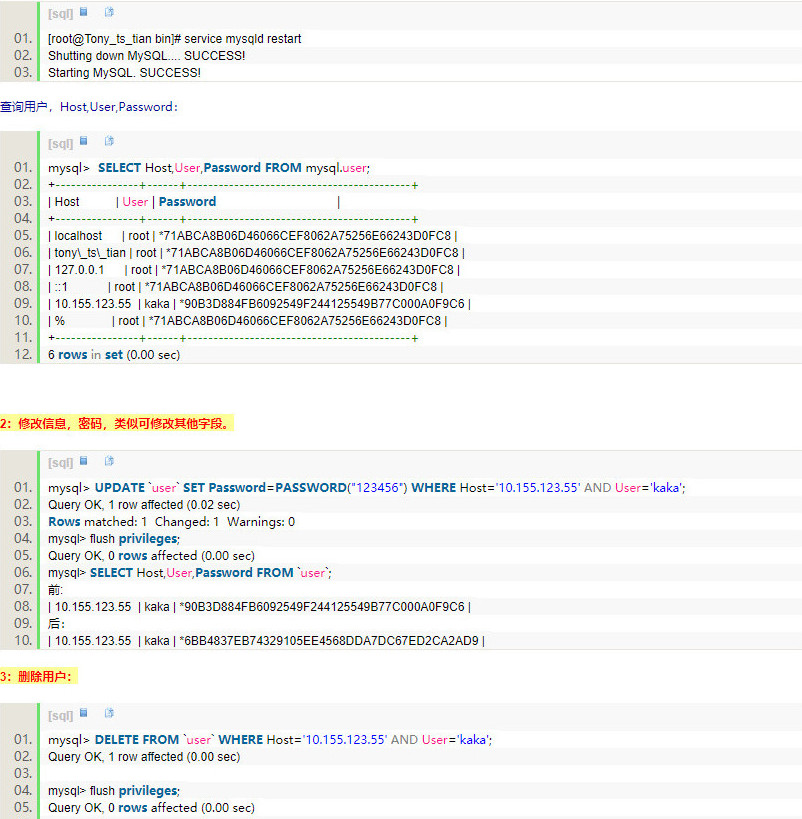Click the '127.0.0.1 | root' table row
Image resolution: width=802 pixels, height=819 pixels.
tap(254, 270)
